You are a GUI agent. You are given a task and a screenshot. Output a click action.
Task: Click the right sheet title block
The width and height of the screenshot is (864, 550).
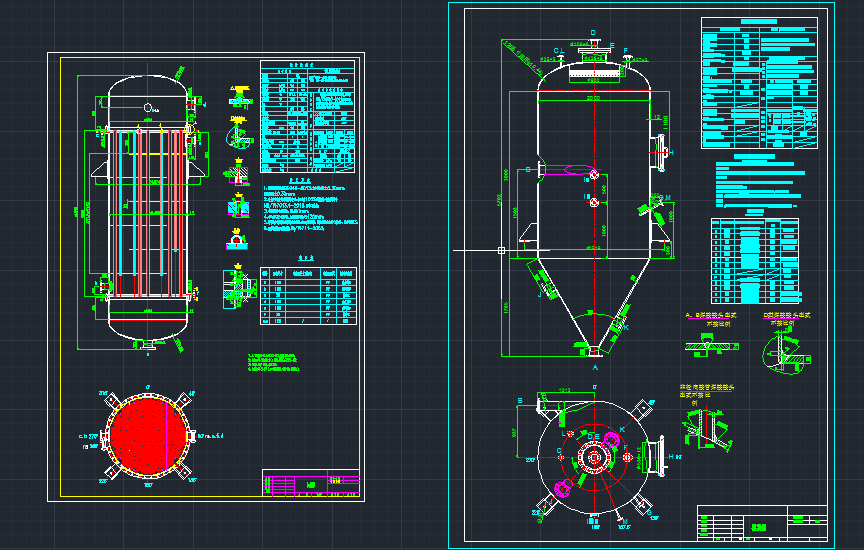pyautogui.click(x=762, y=522)
